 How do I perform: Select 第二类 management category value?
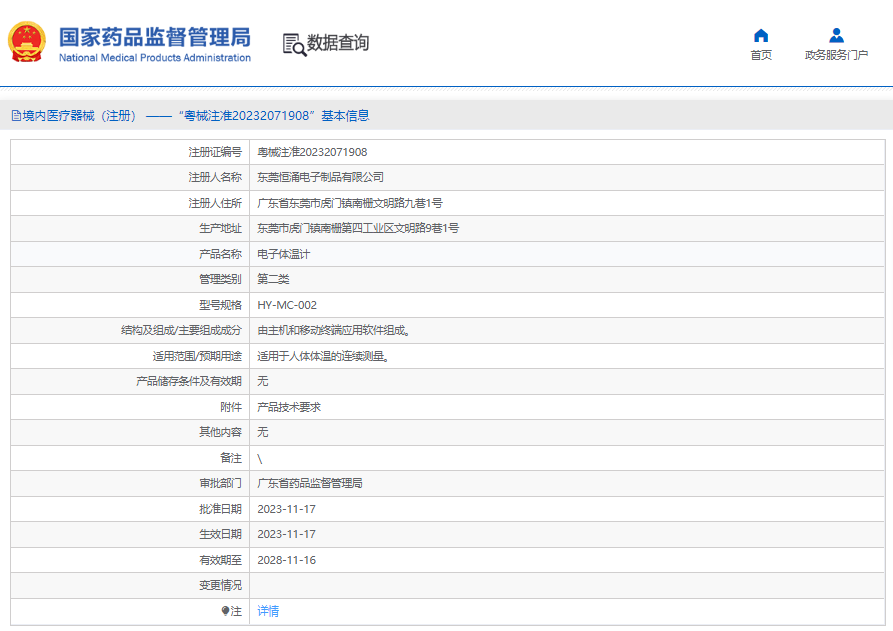click(x=273, y=279)
